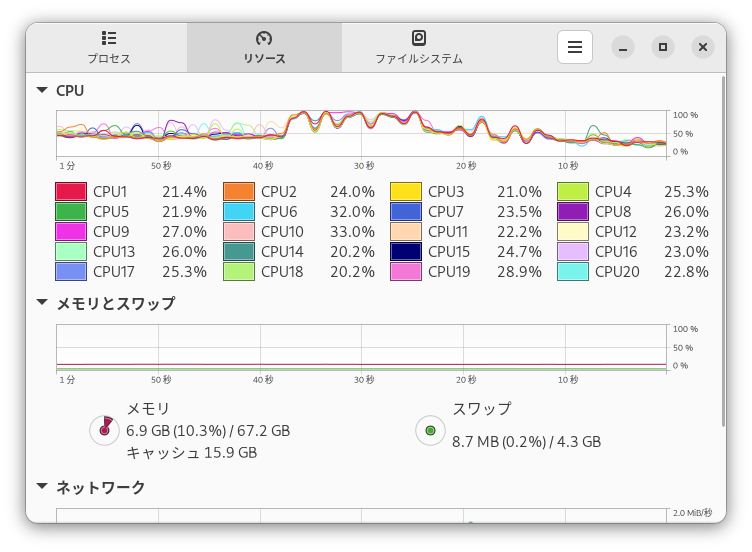Image resolution: width=752 pixels, height=552 pixels.
Task: Pick a new color for CPU15
Action: point(406,251)
